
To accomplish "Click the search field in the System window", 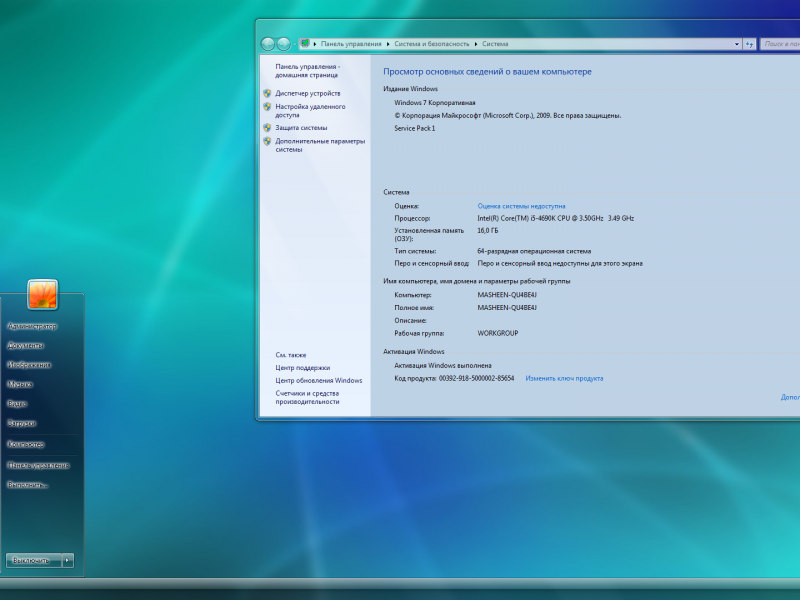I will [x=780, y=44].
